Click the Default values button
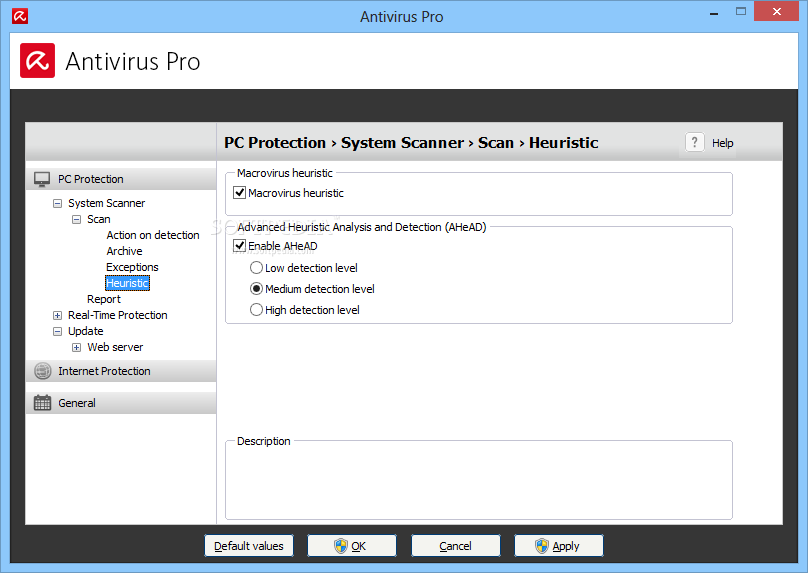The width and height of the screenshot is (808, 573). (x=249, y=546)
